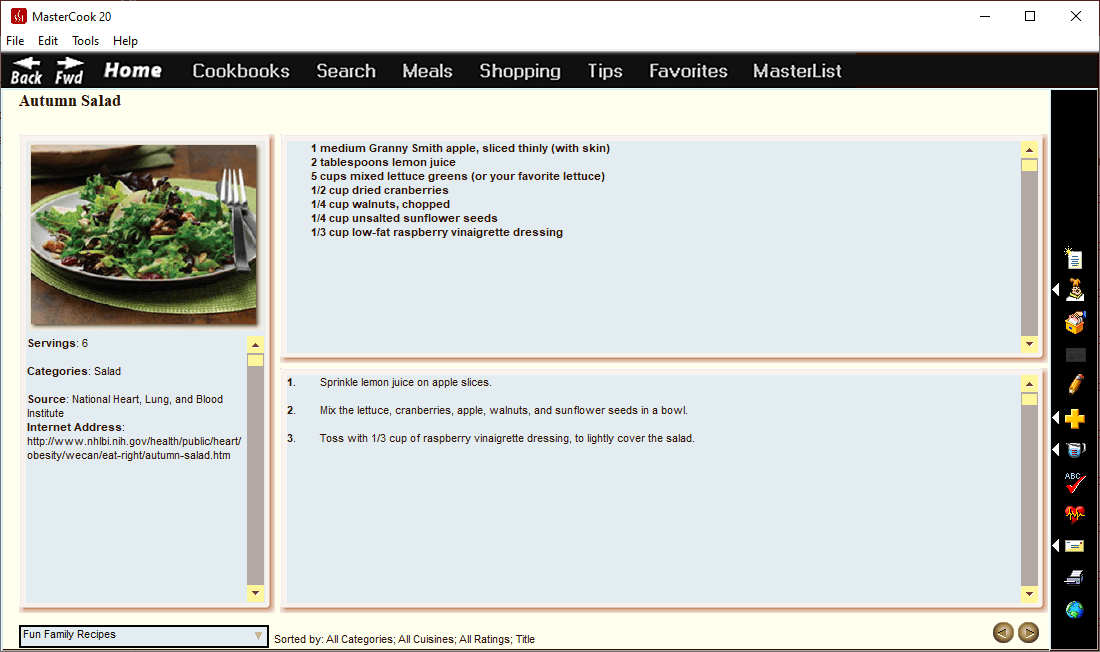Screen dimensions: 1100x652
Task: Click the 'Sorted by: All Categories' status text
Action: point(404,639)
